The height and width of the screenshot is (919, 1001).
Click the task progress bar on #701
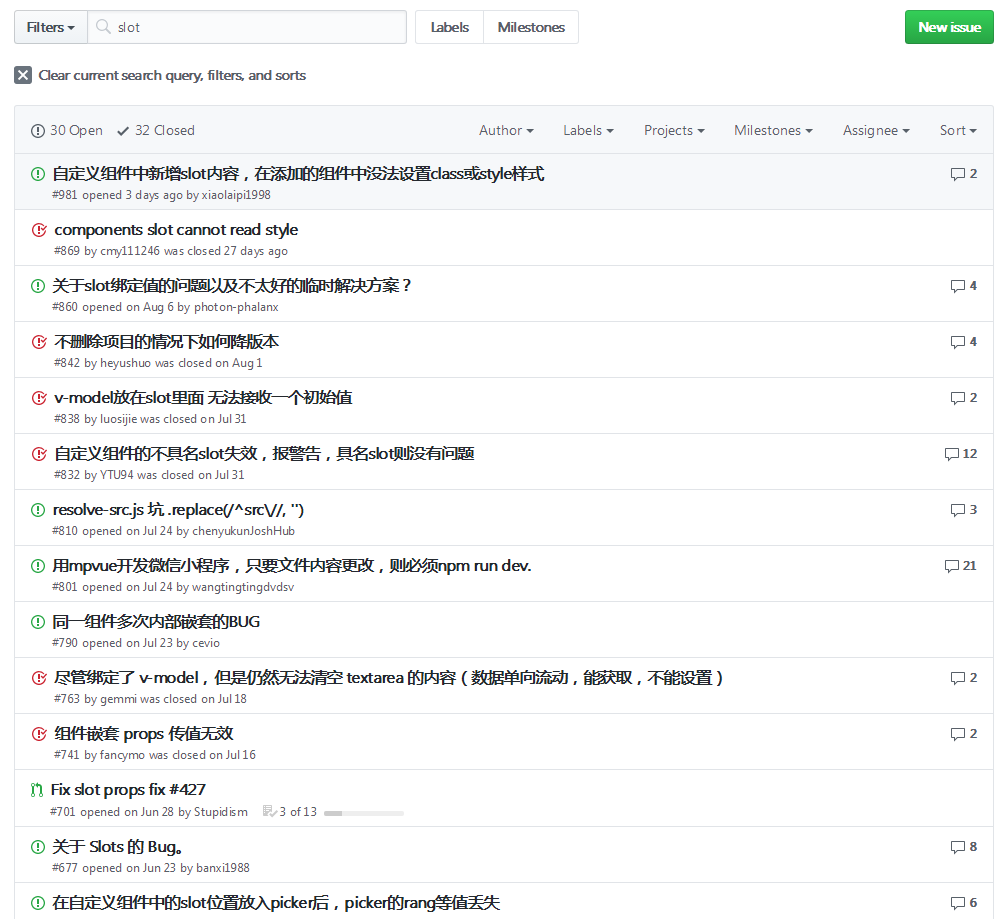(364, 813)
